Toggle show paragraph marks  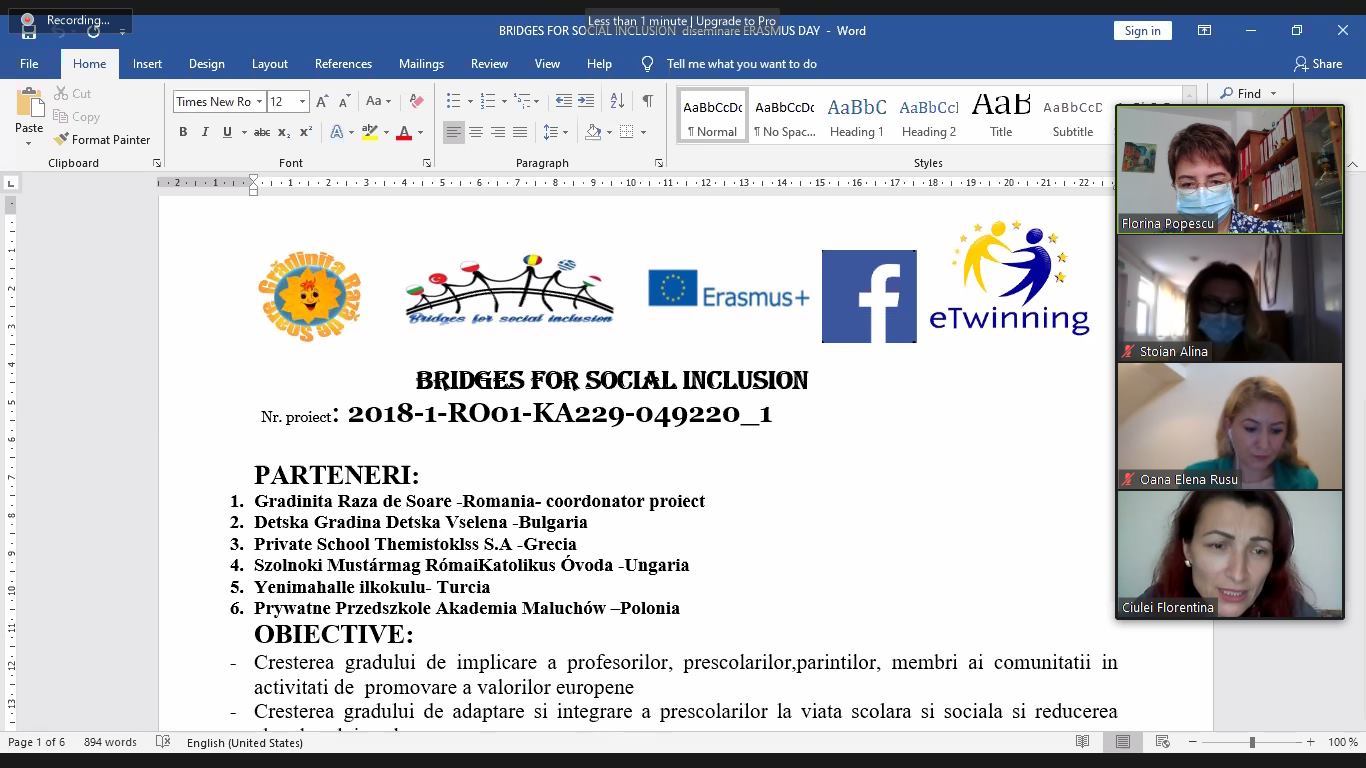point(648,101)
